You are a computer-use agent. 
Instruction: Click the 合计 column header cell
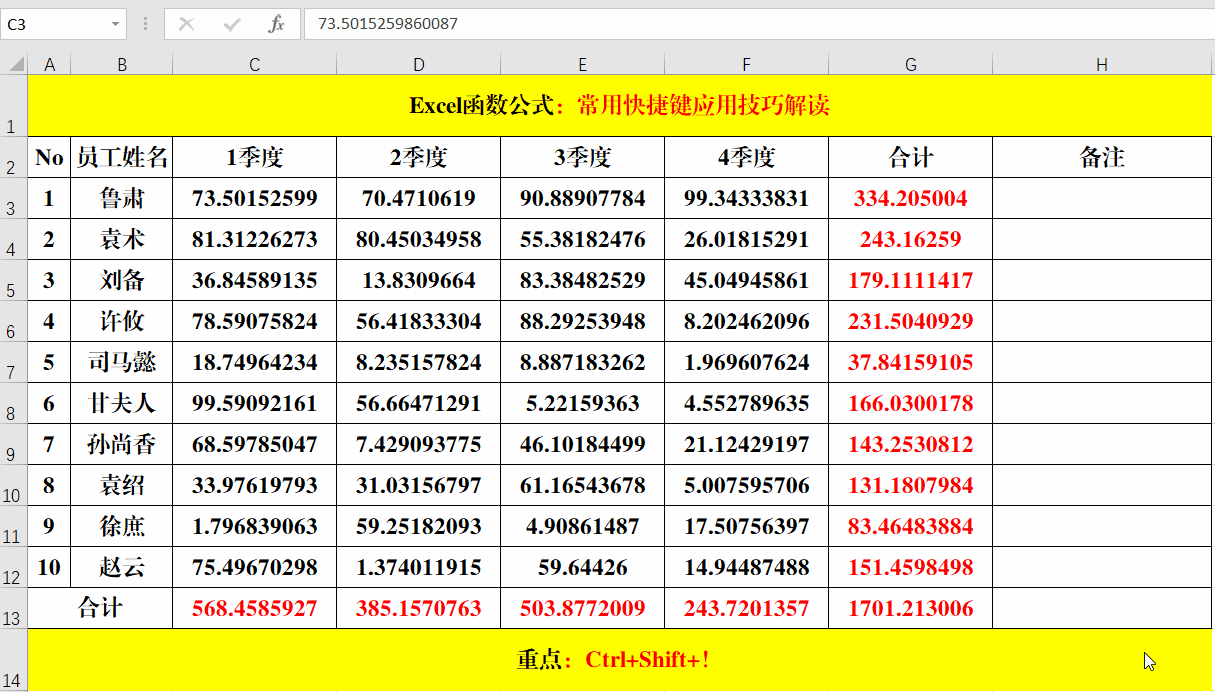click(x=911, y=157)
